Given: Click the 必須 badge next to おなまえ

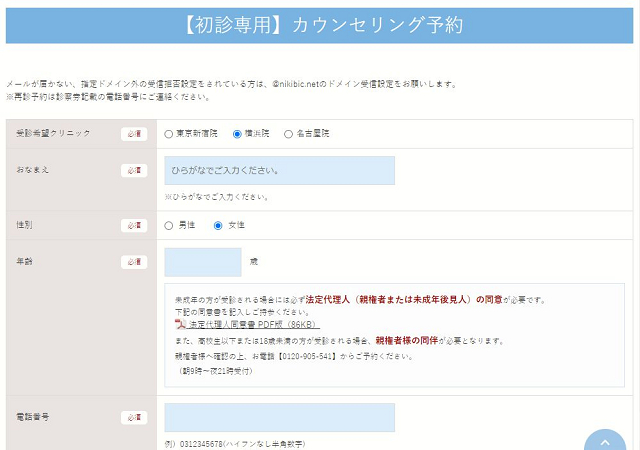Looking at the screenshot, I should click(x=134, y=170).
